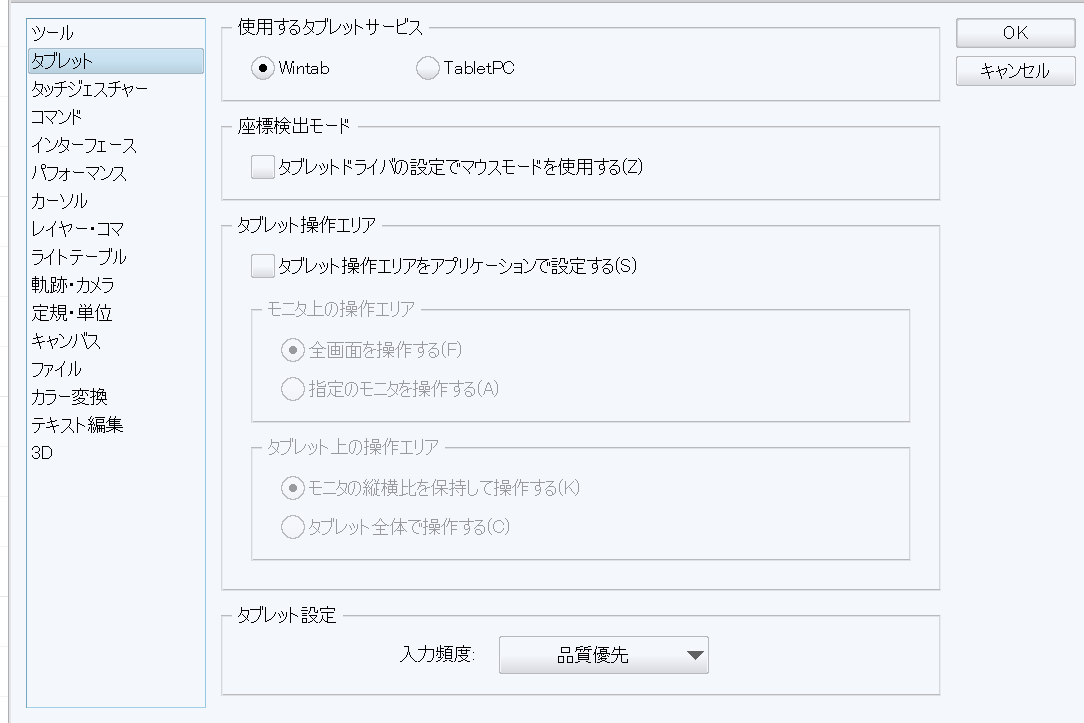Enable mouse mode checkbox (Z)
Image resolution: width=1084 pixels, height=723 pixels.
[x=263, y=167]
